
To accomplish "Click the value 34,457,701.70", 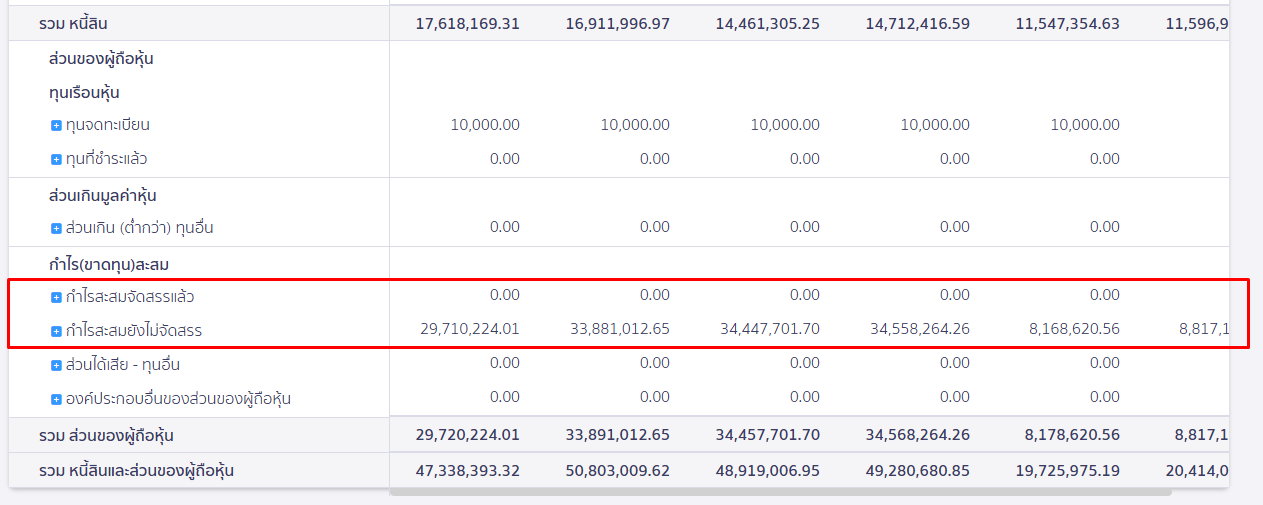I will (768, 435).
